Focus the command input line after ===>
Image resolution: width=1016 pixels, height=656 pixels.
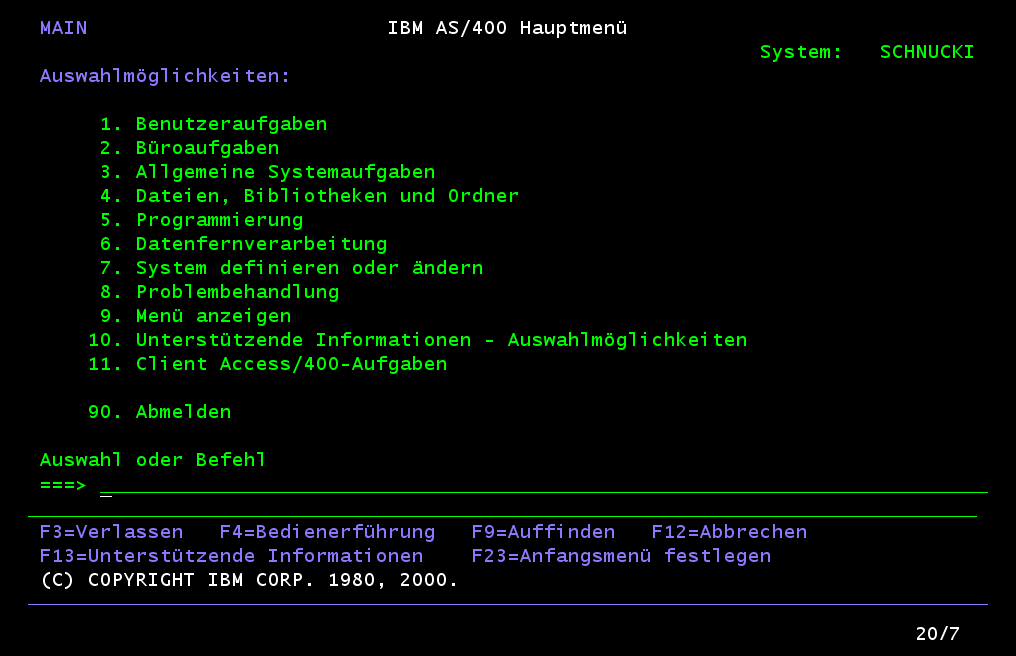544,485
